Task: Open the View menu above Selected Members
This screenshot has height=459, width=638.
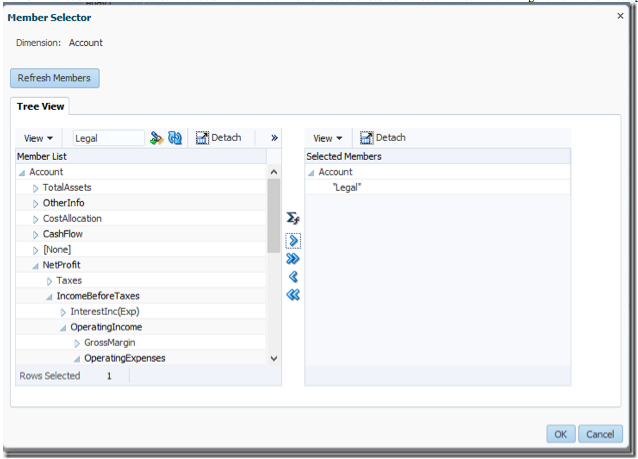Action: [327, 138]
